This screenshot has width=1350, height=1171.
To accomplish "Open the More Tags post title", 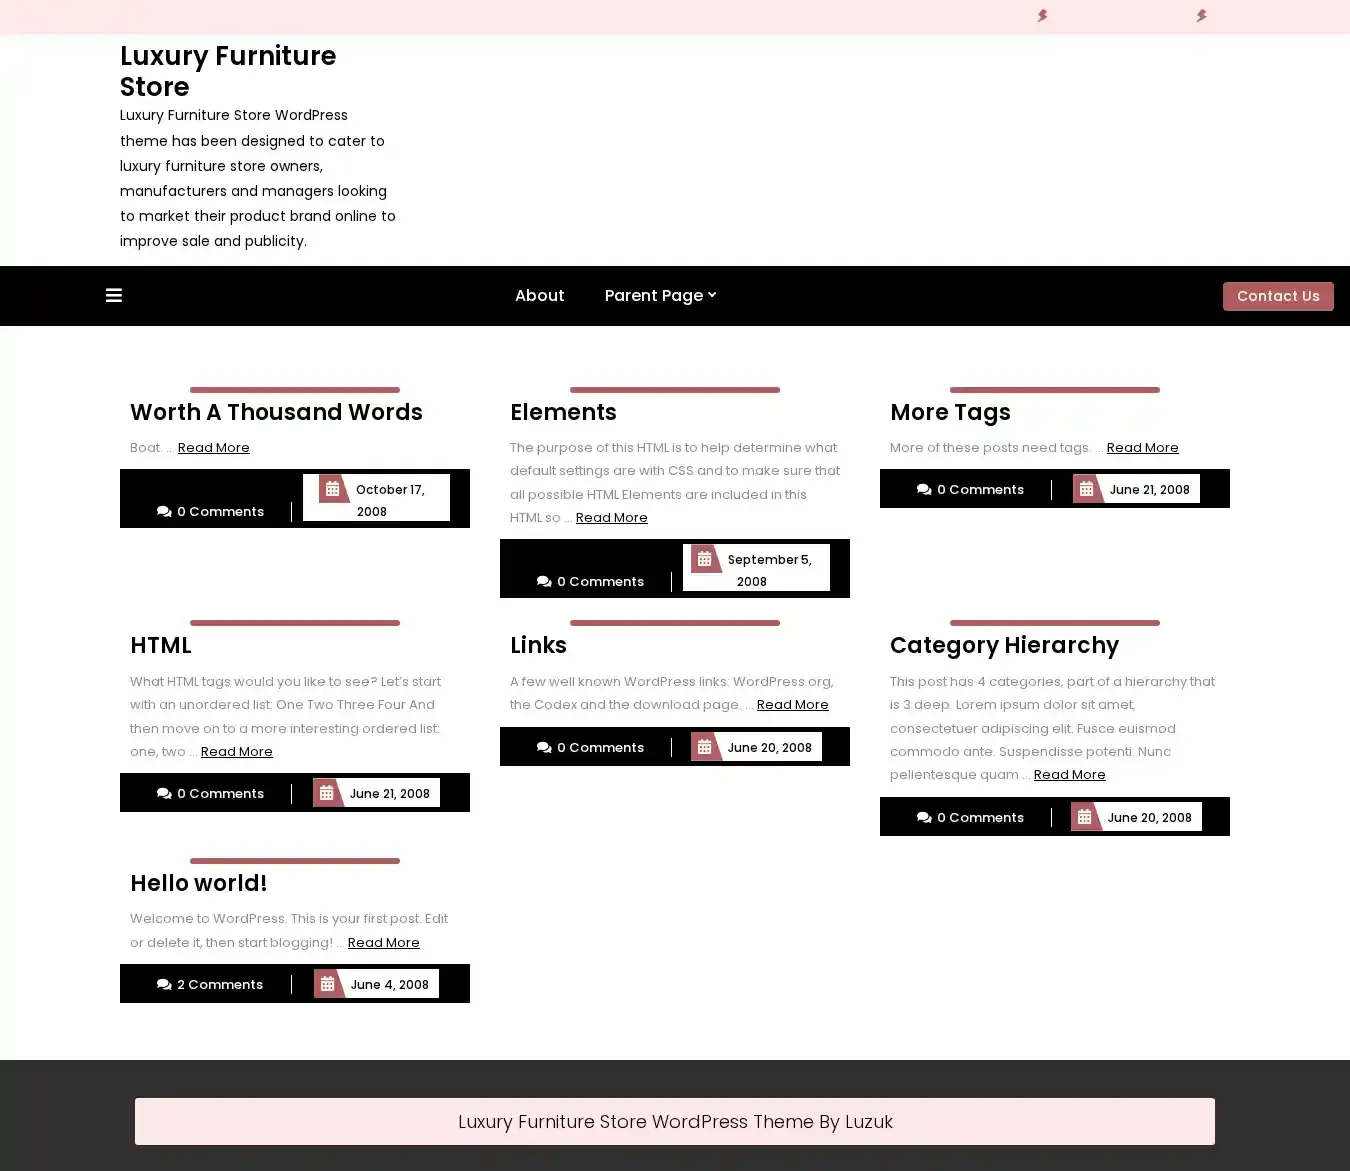I will [x=950, y=412].
